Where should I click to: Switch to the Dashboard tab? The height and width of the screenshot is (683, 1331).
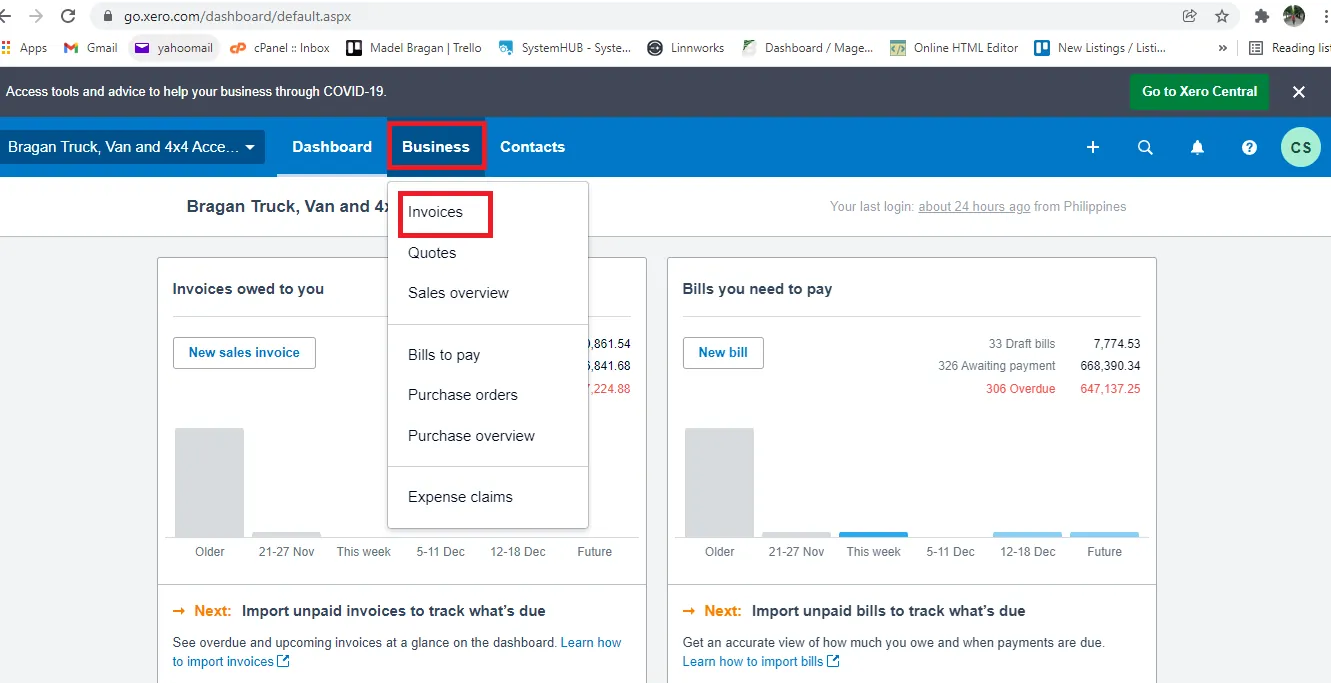pos(332,147)
